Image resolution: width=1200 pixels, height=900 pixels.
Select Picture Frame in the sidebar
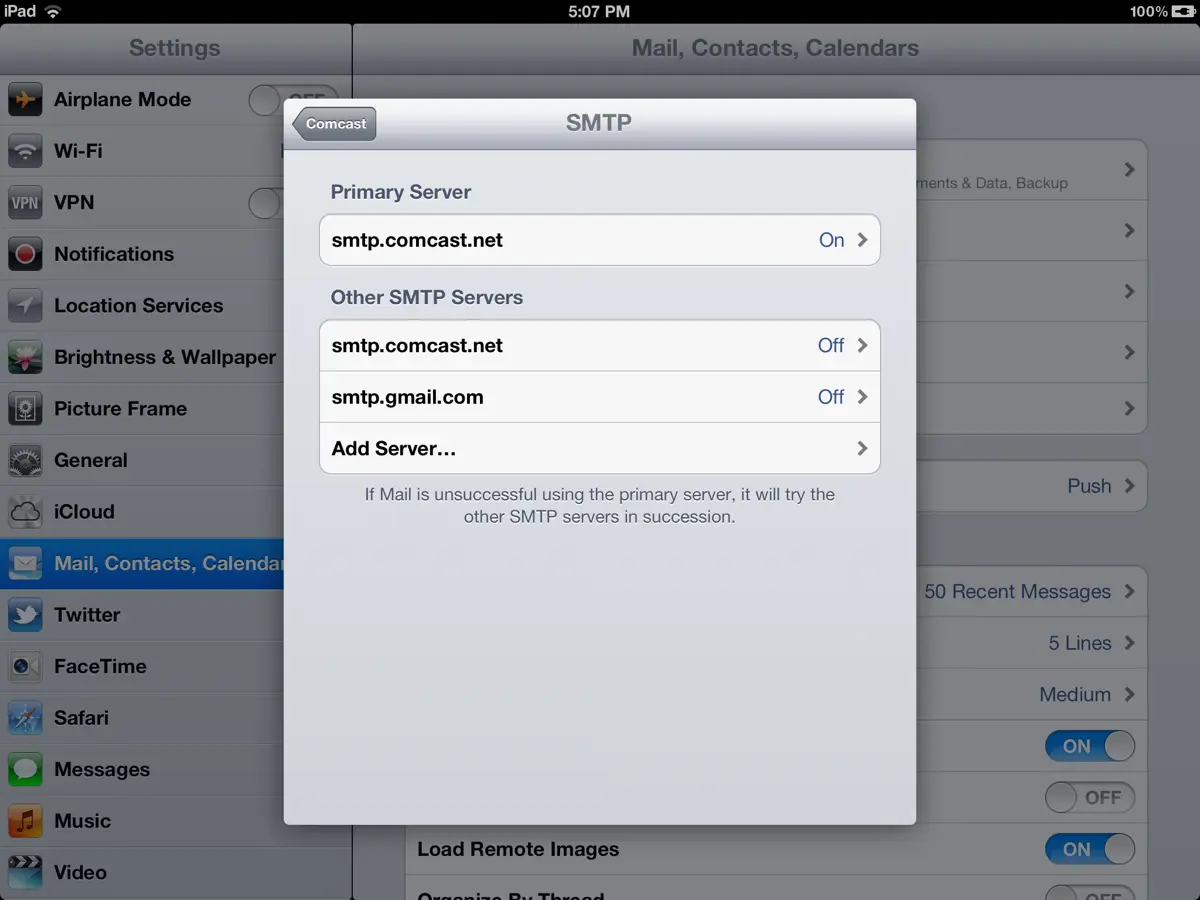(x=120, y=409)
